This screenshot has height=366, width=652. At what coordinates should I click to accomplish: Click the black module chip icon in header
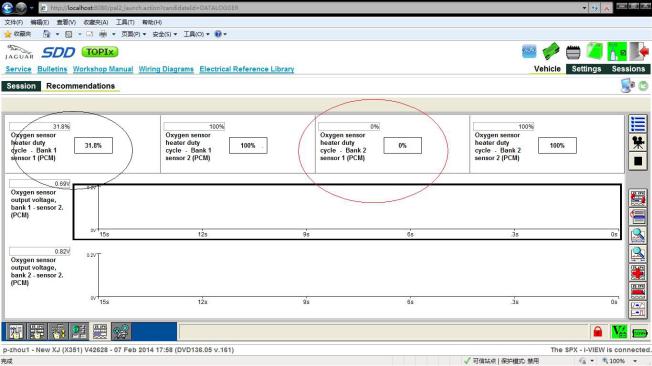pyautogui.click(x=573, y=52)
